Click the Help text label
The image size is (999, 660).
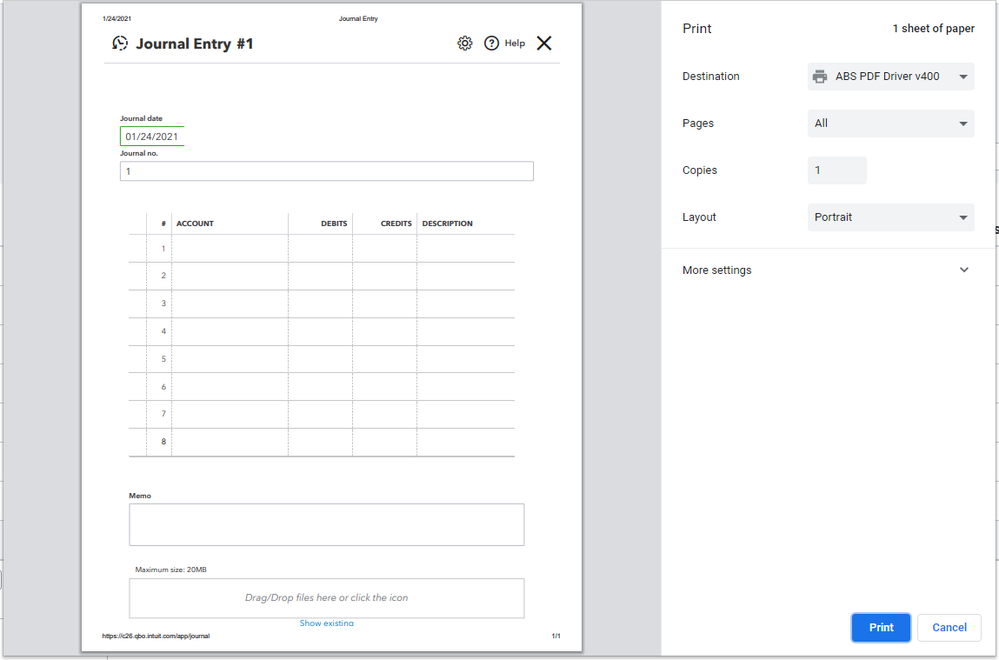pos(515,43)
